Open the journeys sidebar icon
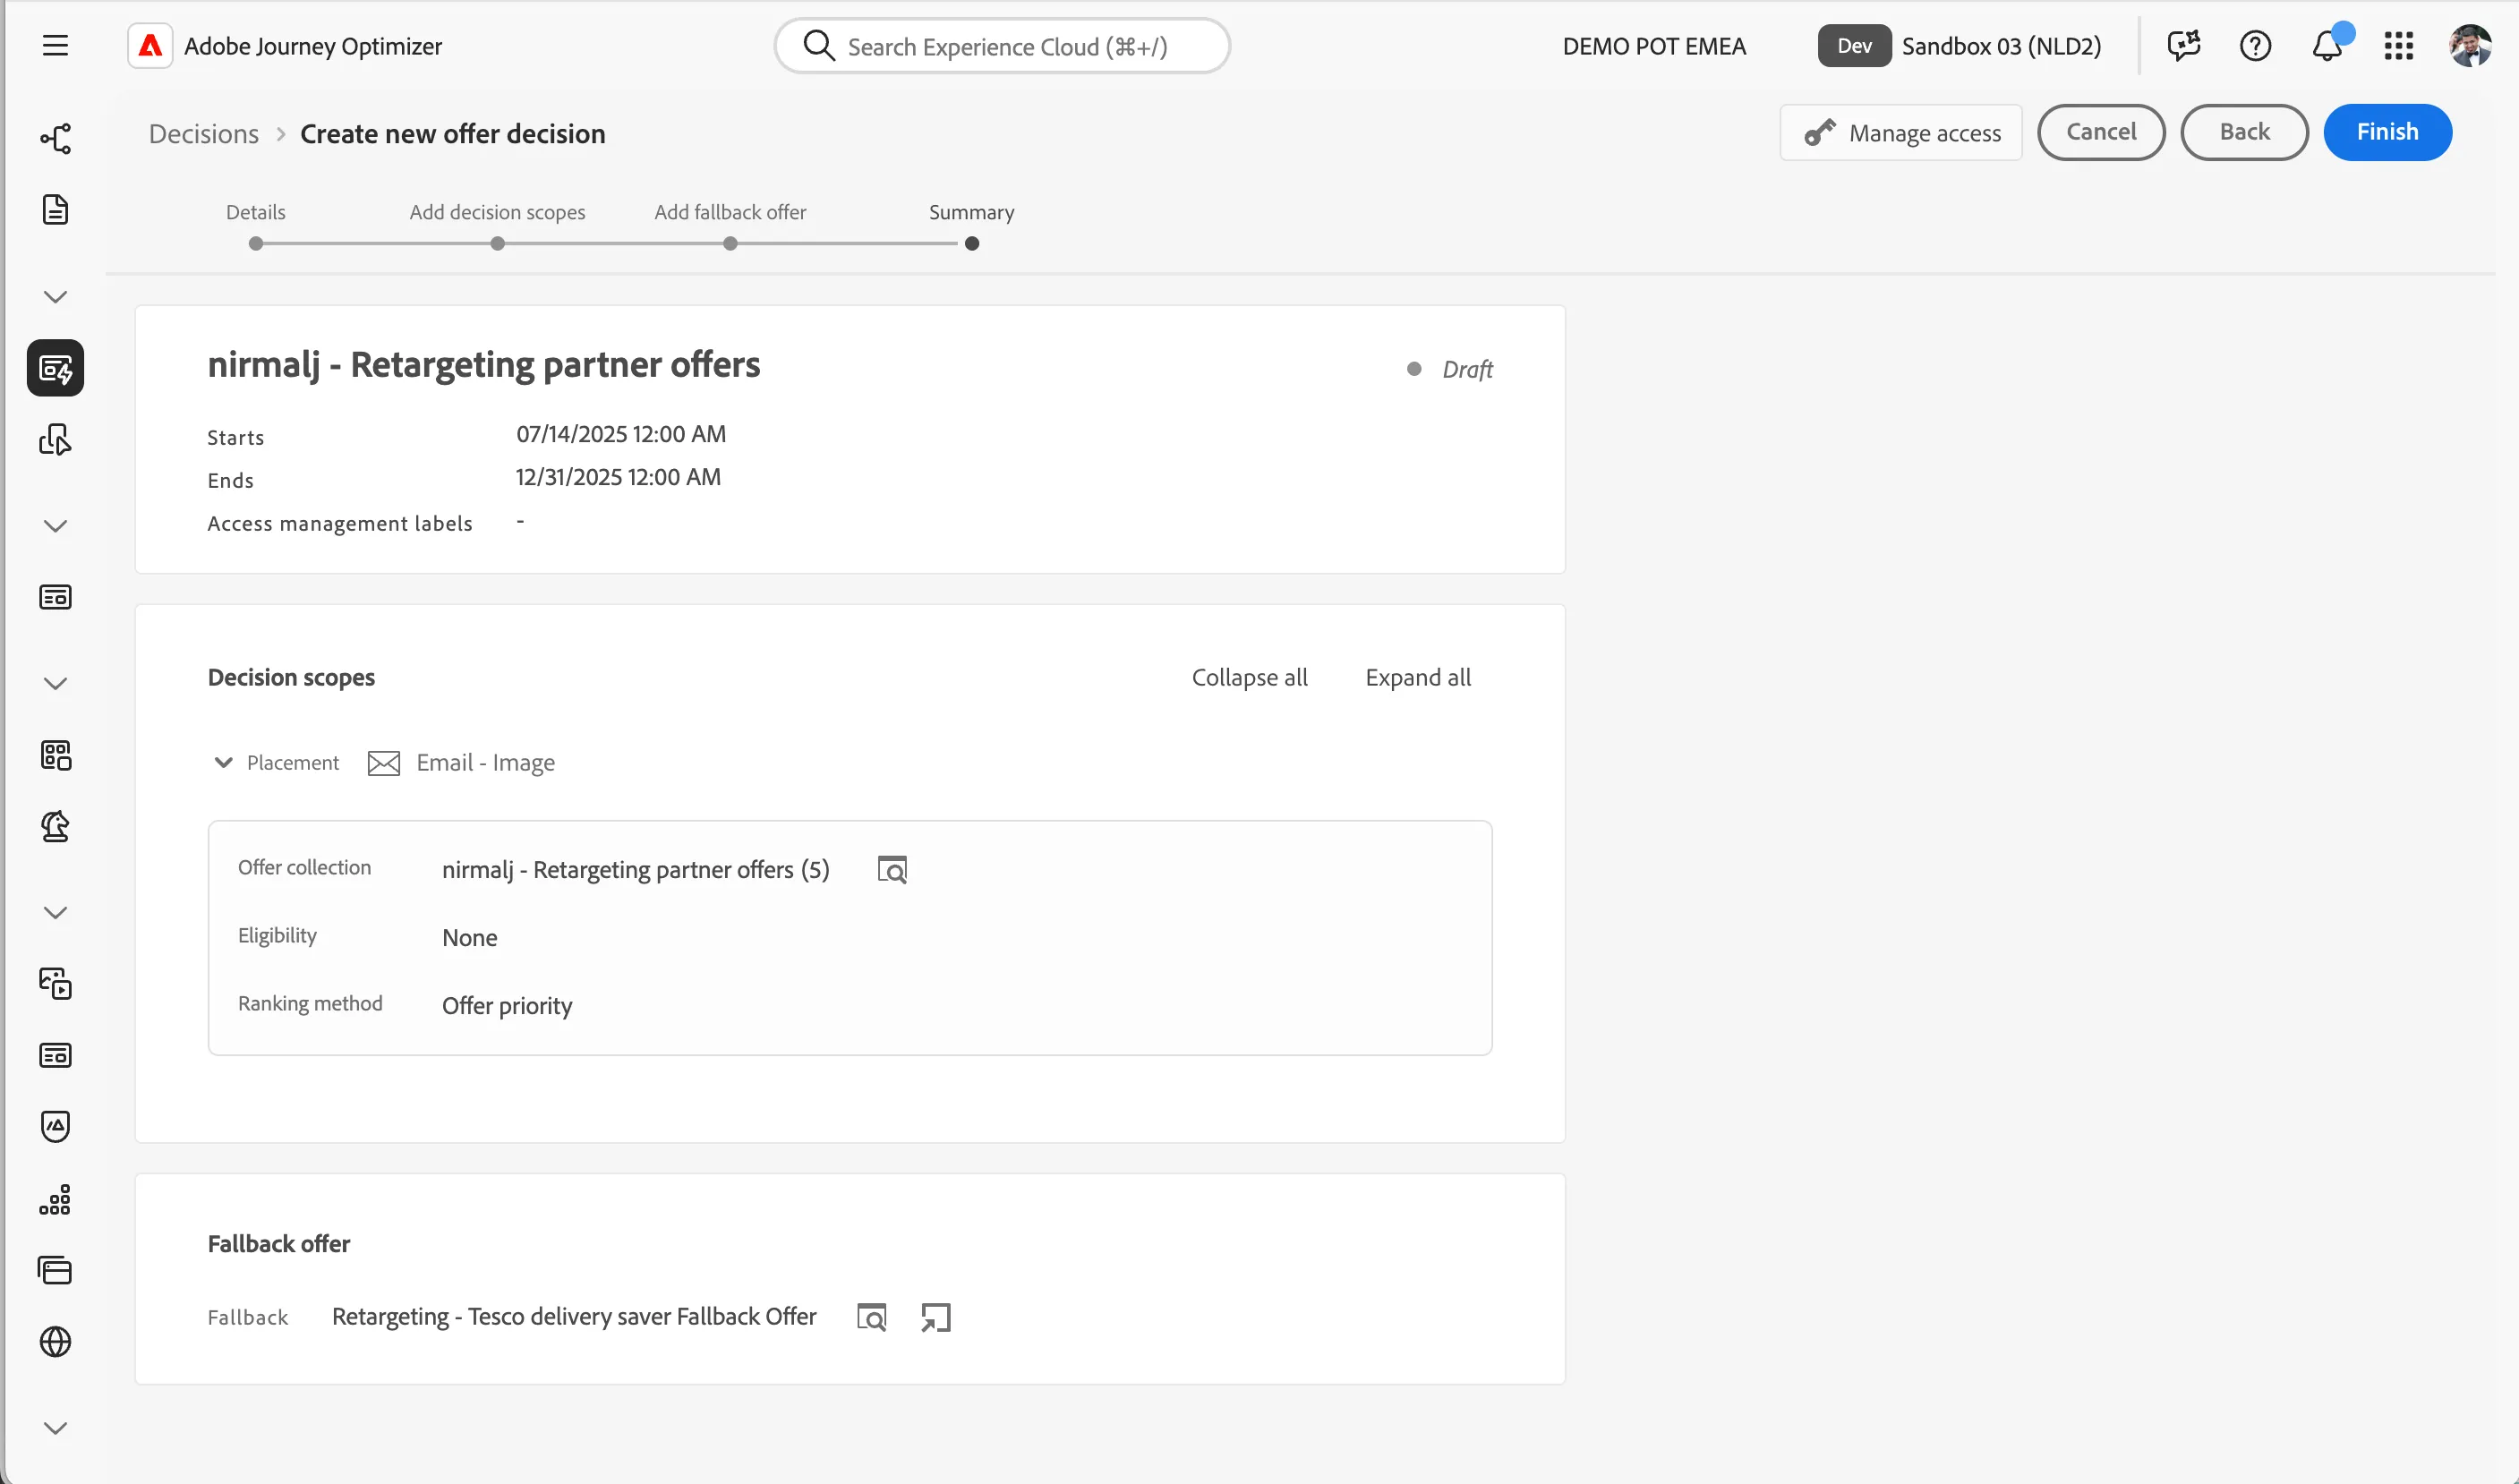The image size is (2519, 1484). coord(56,138)
